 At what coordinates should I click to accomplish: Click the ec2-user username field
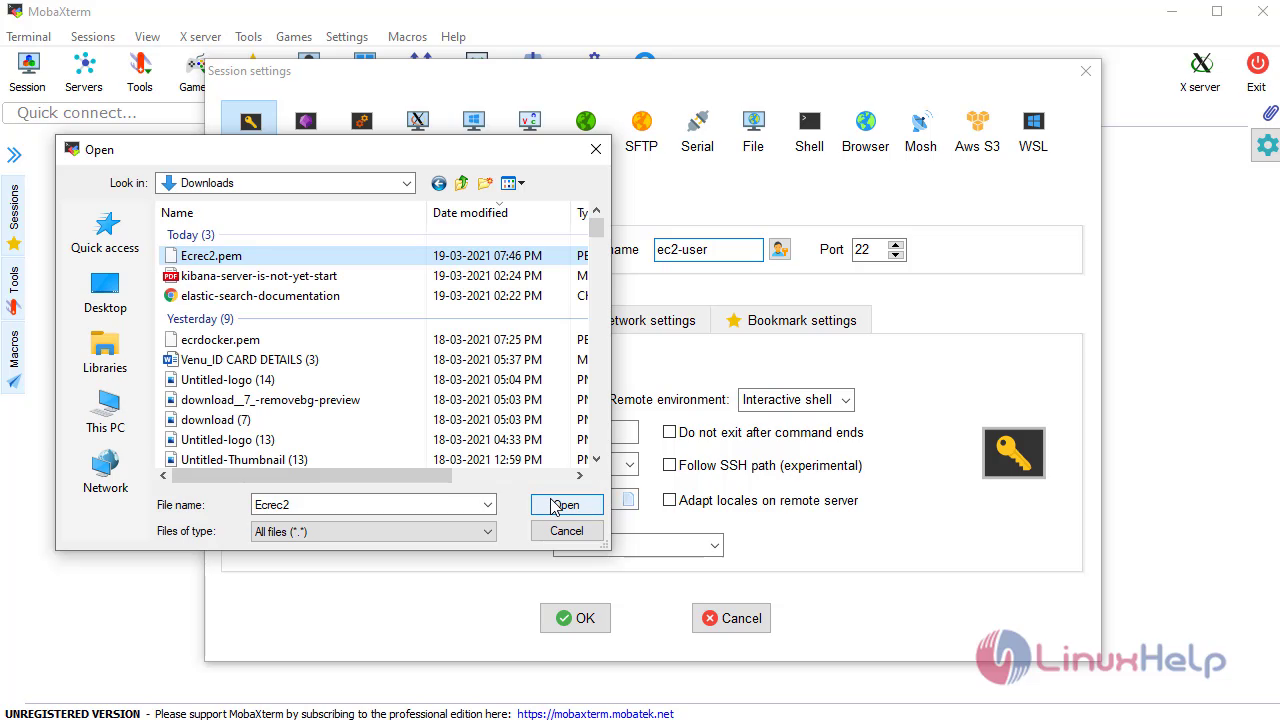[708, 249]
